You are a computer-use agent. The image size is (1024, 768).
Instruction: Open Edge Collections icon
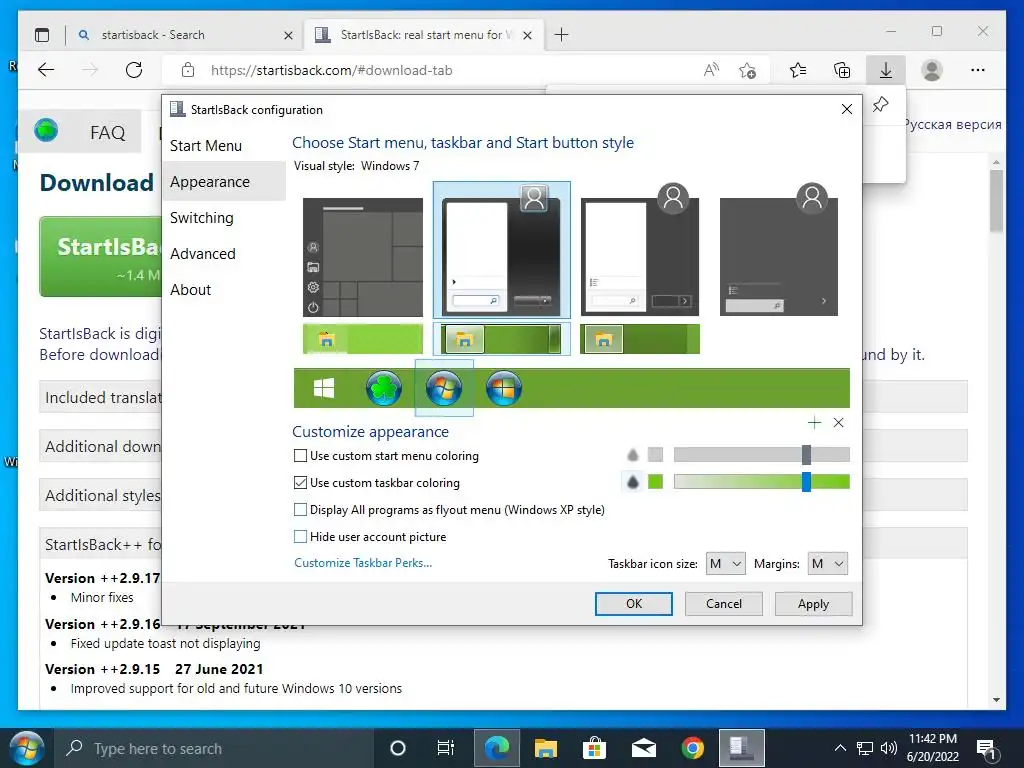pos(842,70)
